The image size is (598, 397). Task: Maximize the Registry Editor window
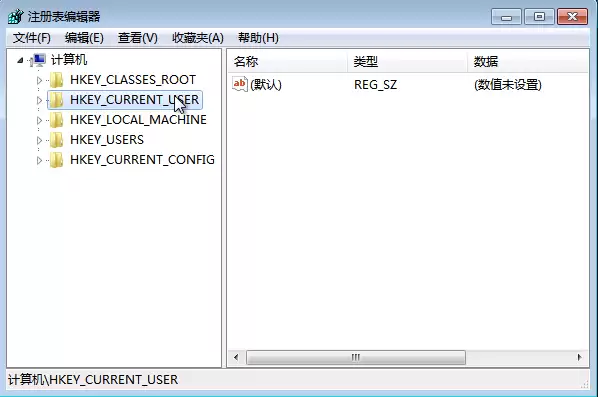[539, 17]
